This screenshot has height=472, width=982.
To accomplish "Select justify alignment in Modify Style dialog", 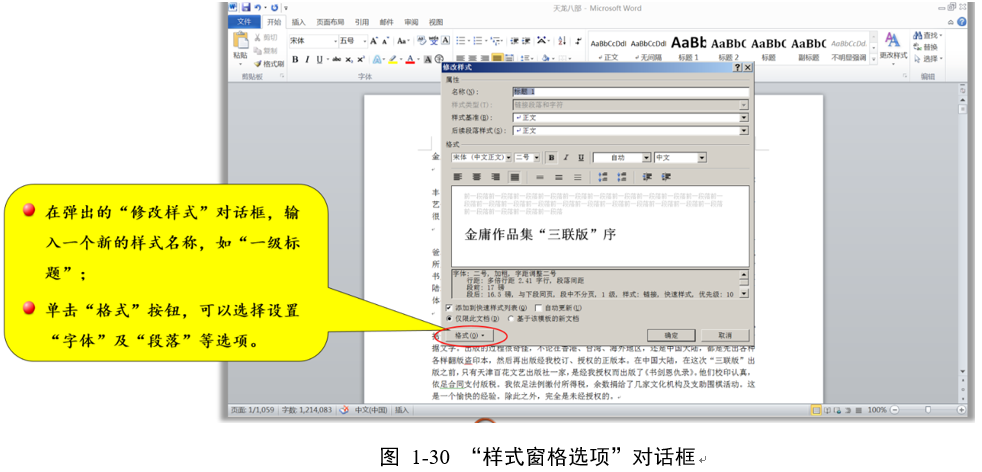I will point(514,177).
